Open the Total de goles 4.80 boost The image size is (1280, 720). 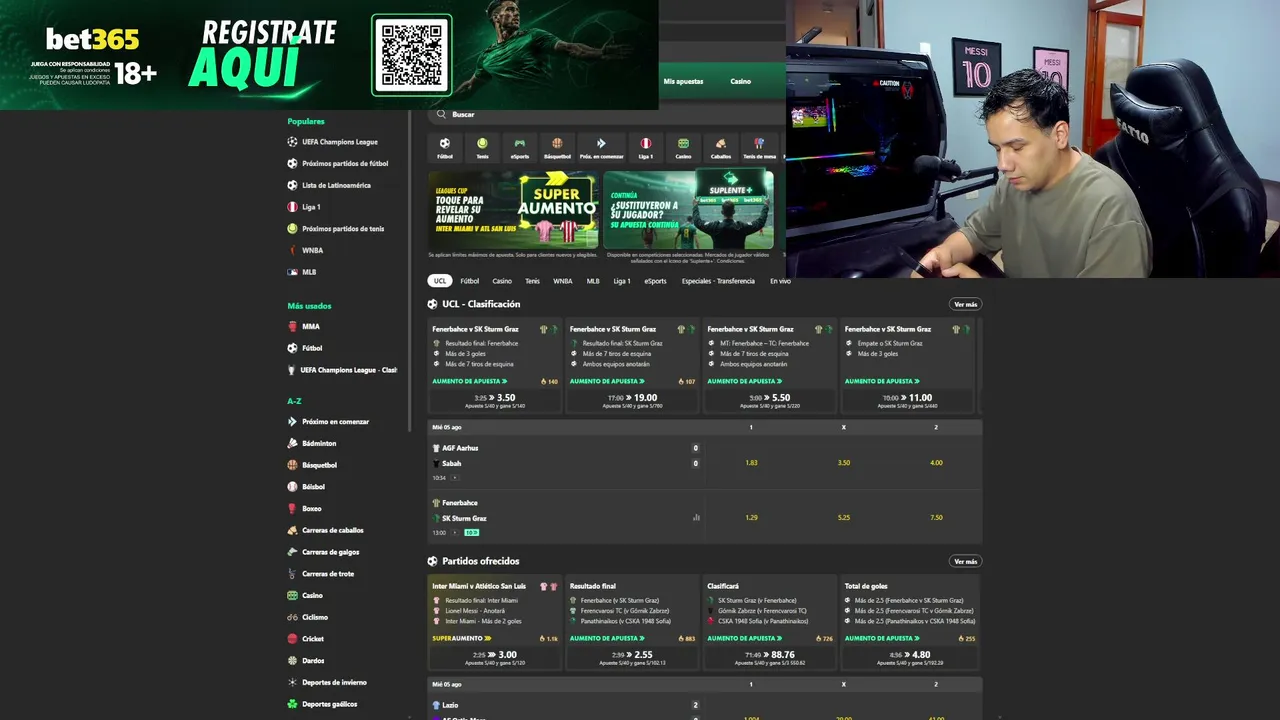[908, 656]
